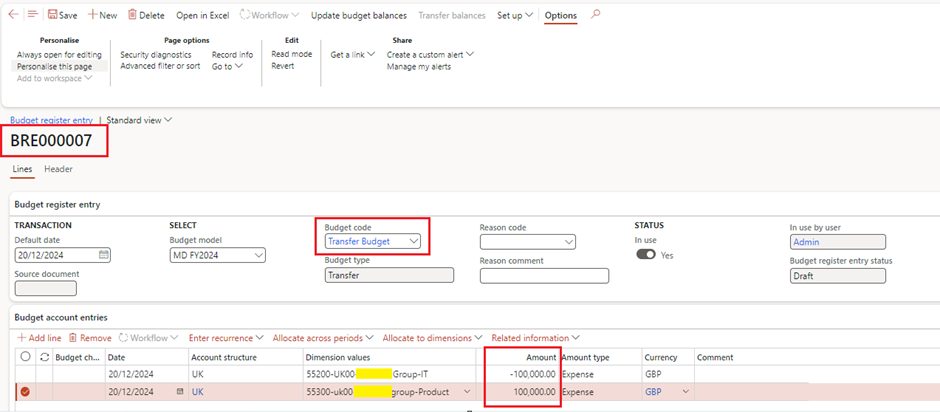Open the grid Workflow dropdown
The height and width of the screenshot is (412, 940).
[149, 338]
